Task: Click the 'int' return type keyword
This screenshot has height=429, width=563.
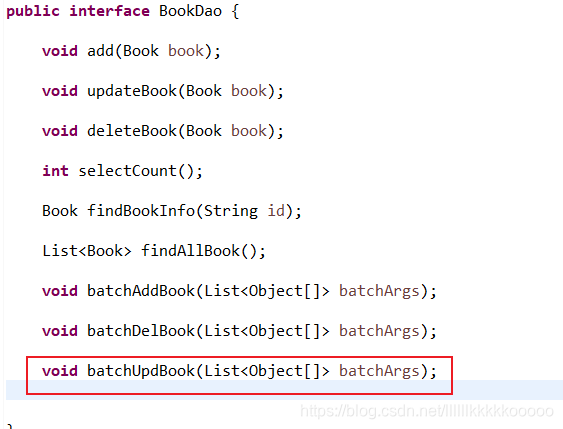Action: 55,171
